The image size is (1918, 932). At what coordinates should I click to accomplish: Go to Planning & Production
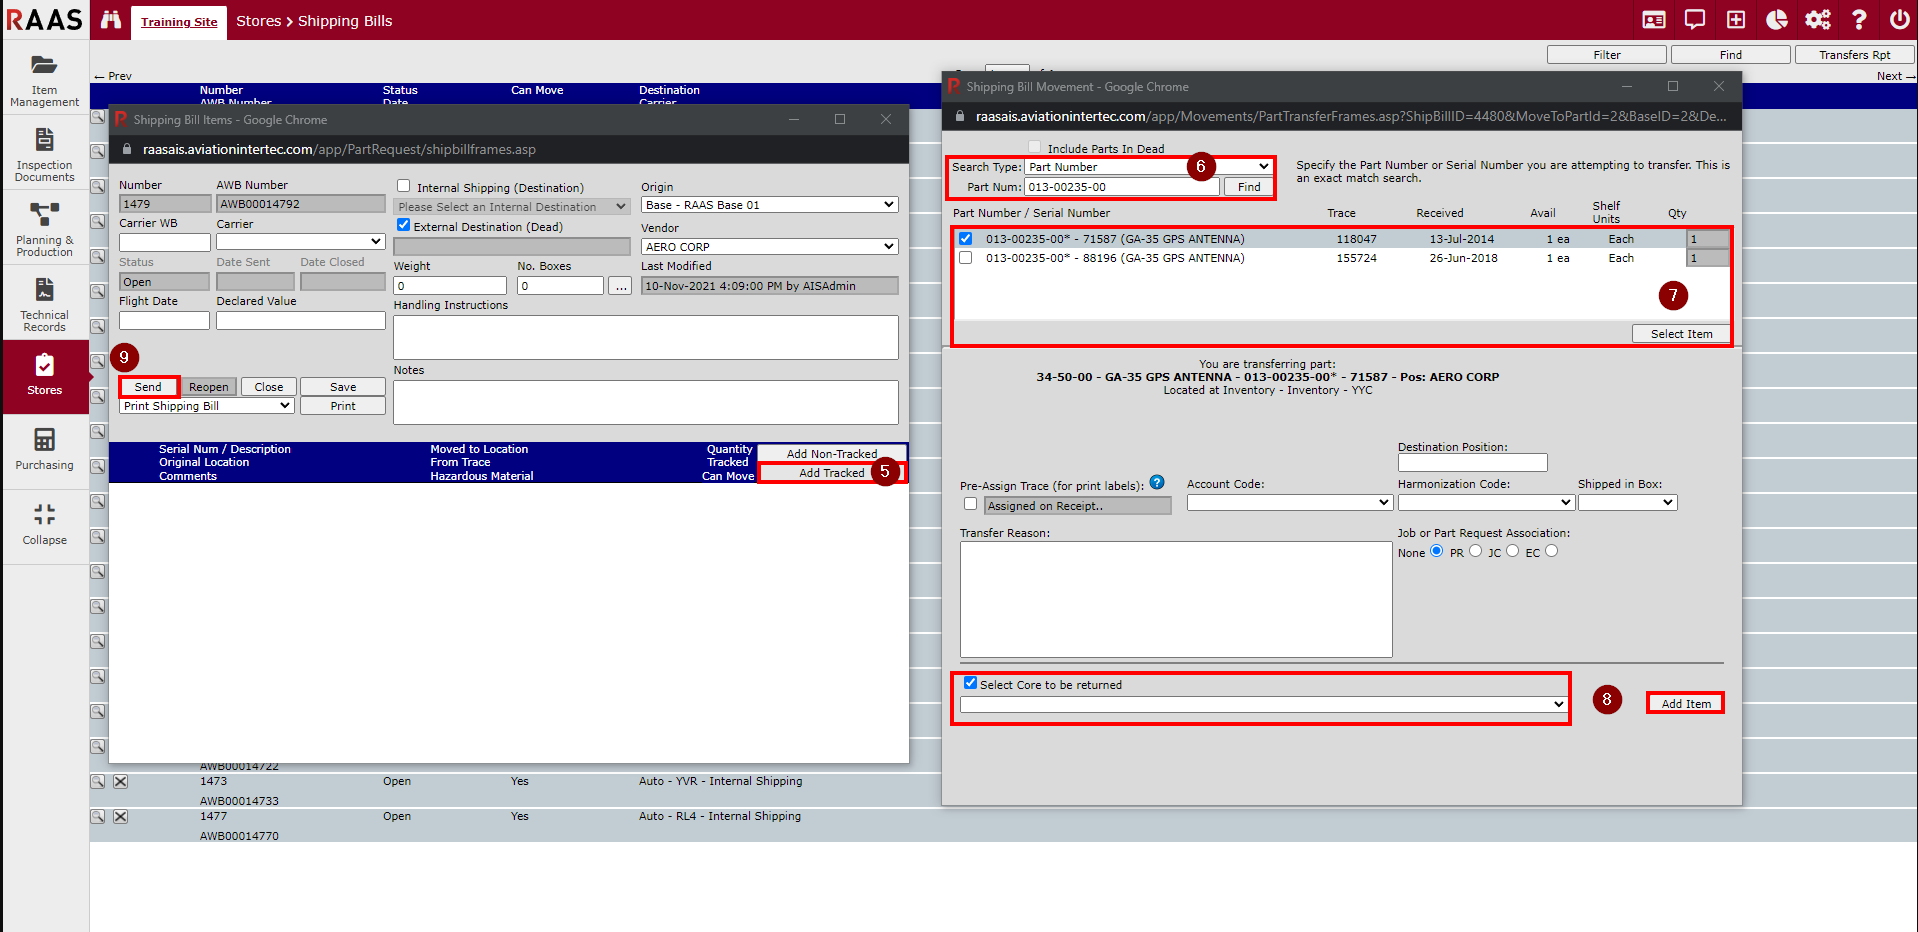tap(44, 230)
